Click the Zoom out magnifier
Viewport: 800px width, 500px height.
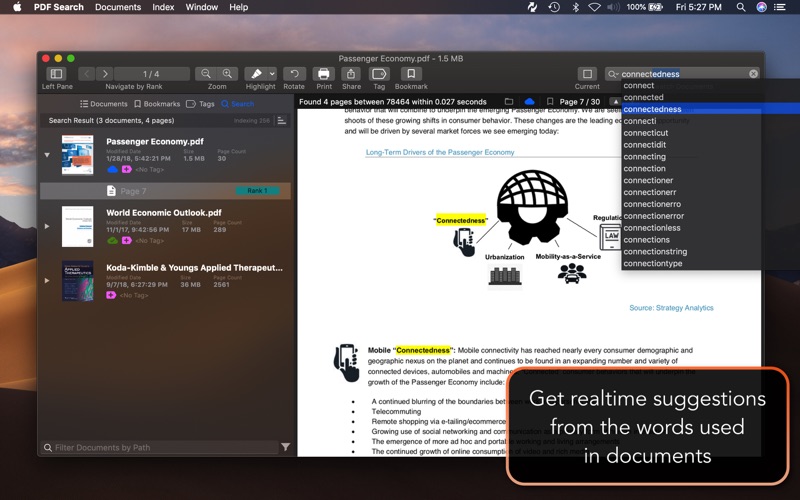coord(206,74)
